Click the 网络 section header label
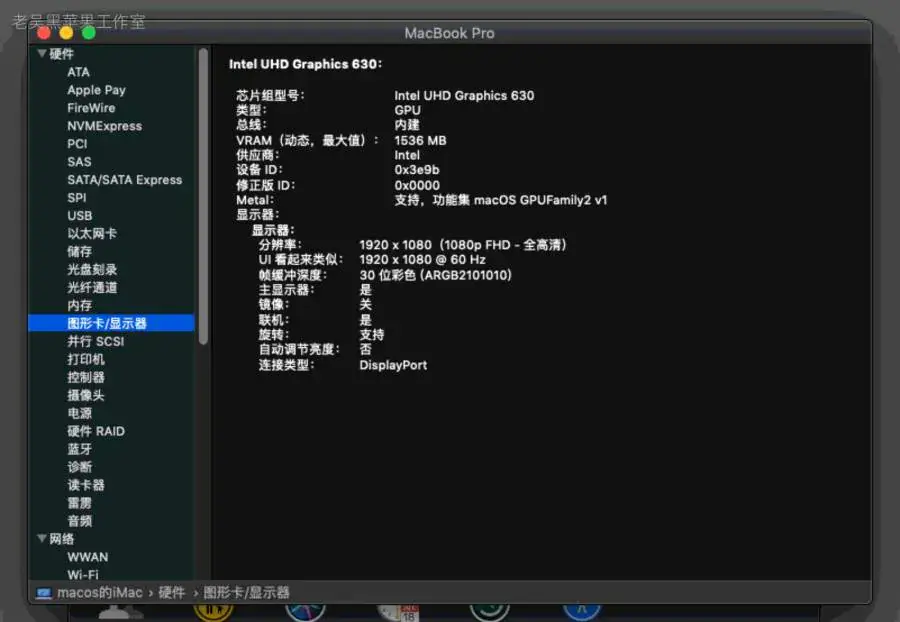The image size is (900, 622). tap(61, 539)
